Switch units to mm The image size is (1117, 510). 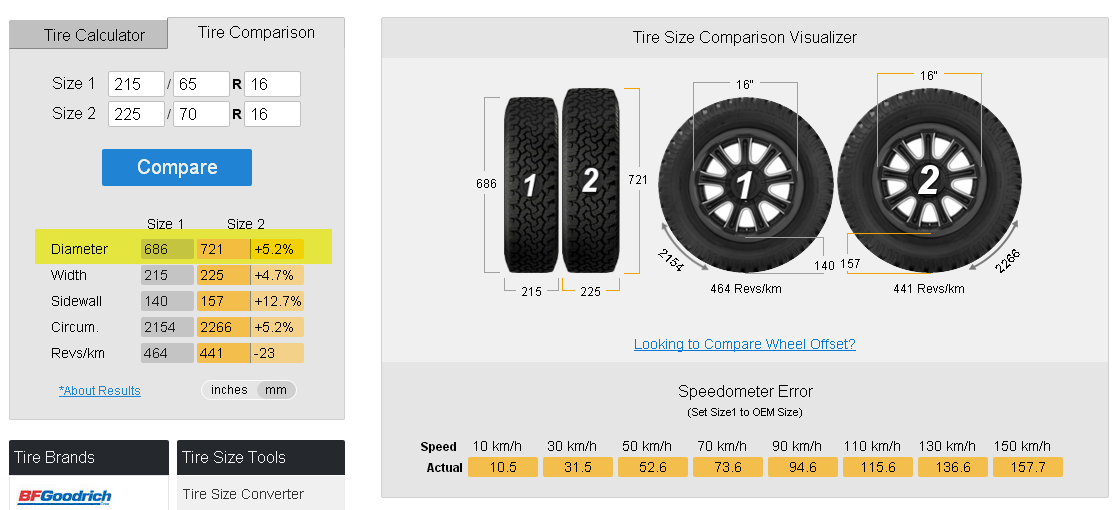pyautogui.click(x=276, y=390)
